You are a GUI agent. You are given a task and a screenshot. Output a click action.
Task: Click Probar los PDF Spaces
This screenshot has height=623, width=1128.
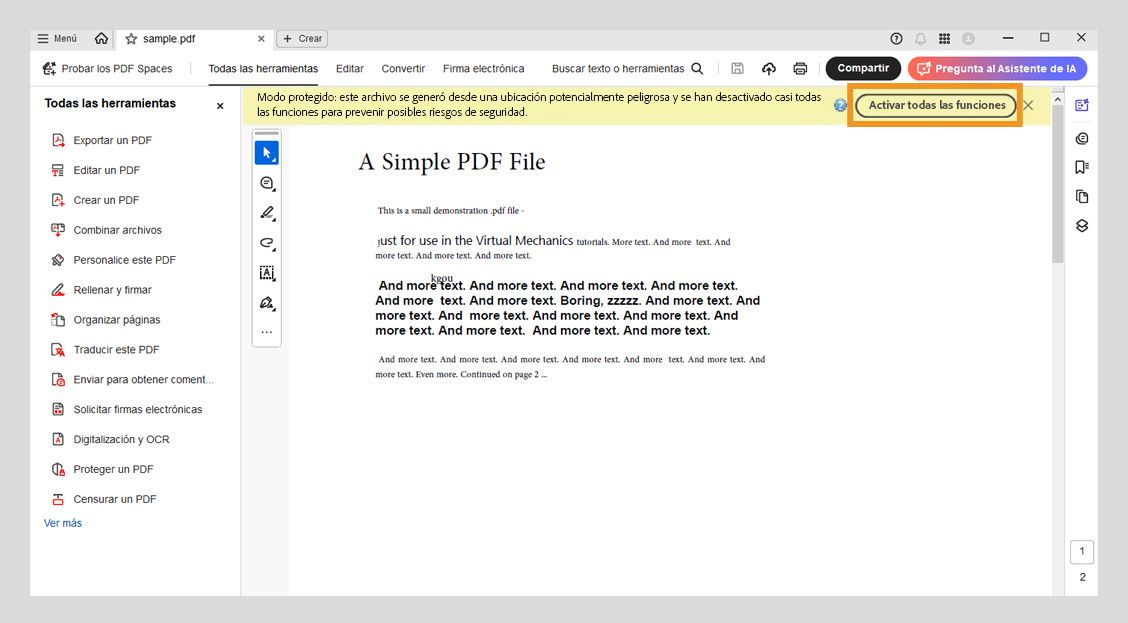107,68
